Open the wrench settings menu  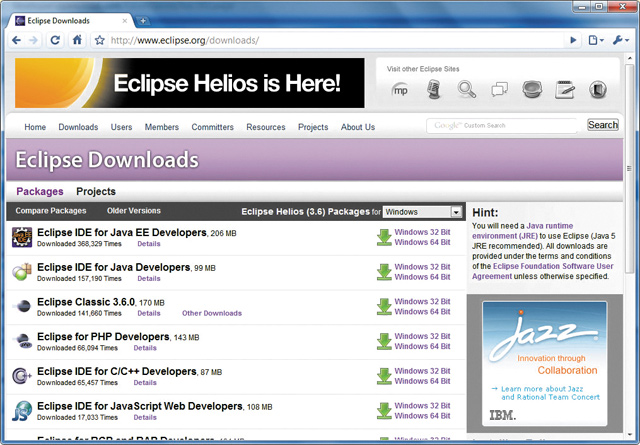620,40
